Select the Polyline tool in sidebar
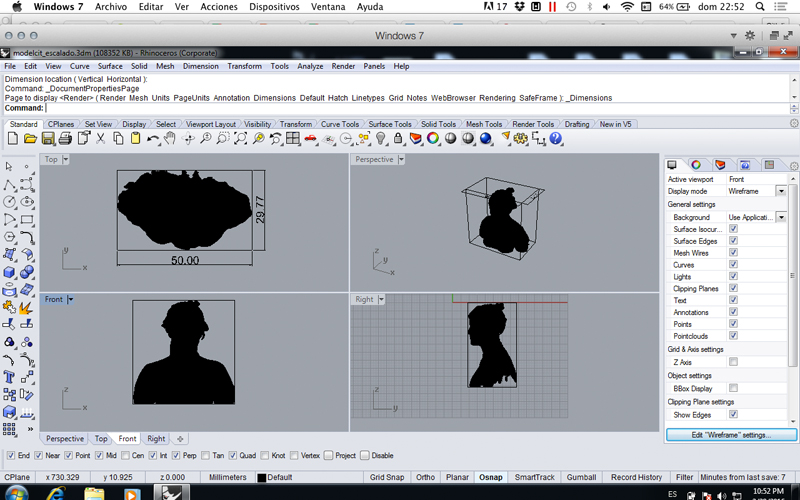 [9, 184]
